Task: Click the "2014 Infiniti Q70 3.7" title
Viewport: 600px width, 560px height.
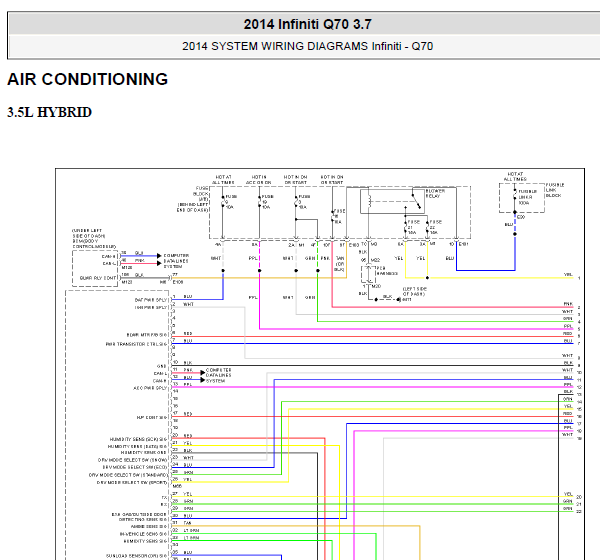Action: tap(307, 24)
